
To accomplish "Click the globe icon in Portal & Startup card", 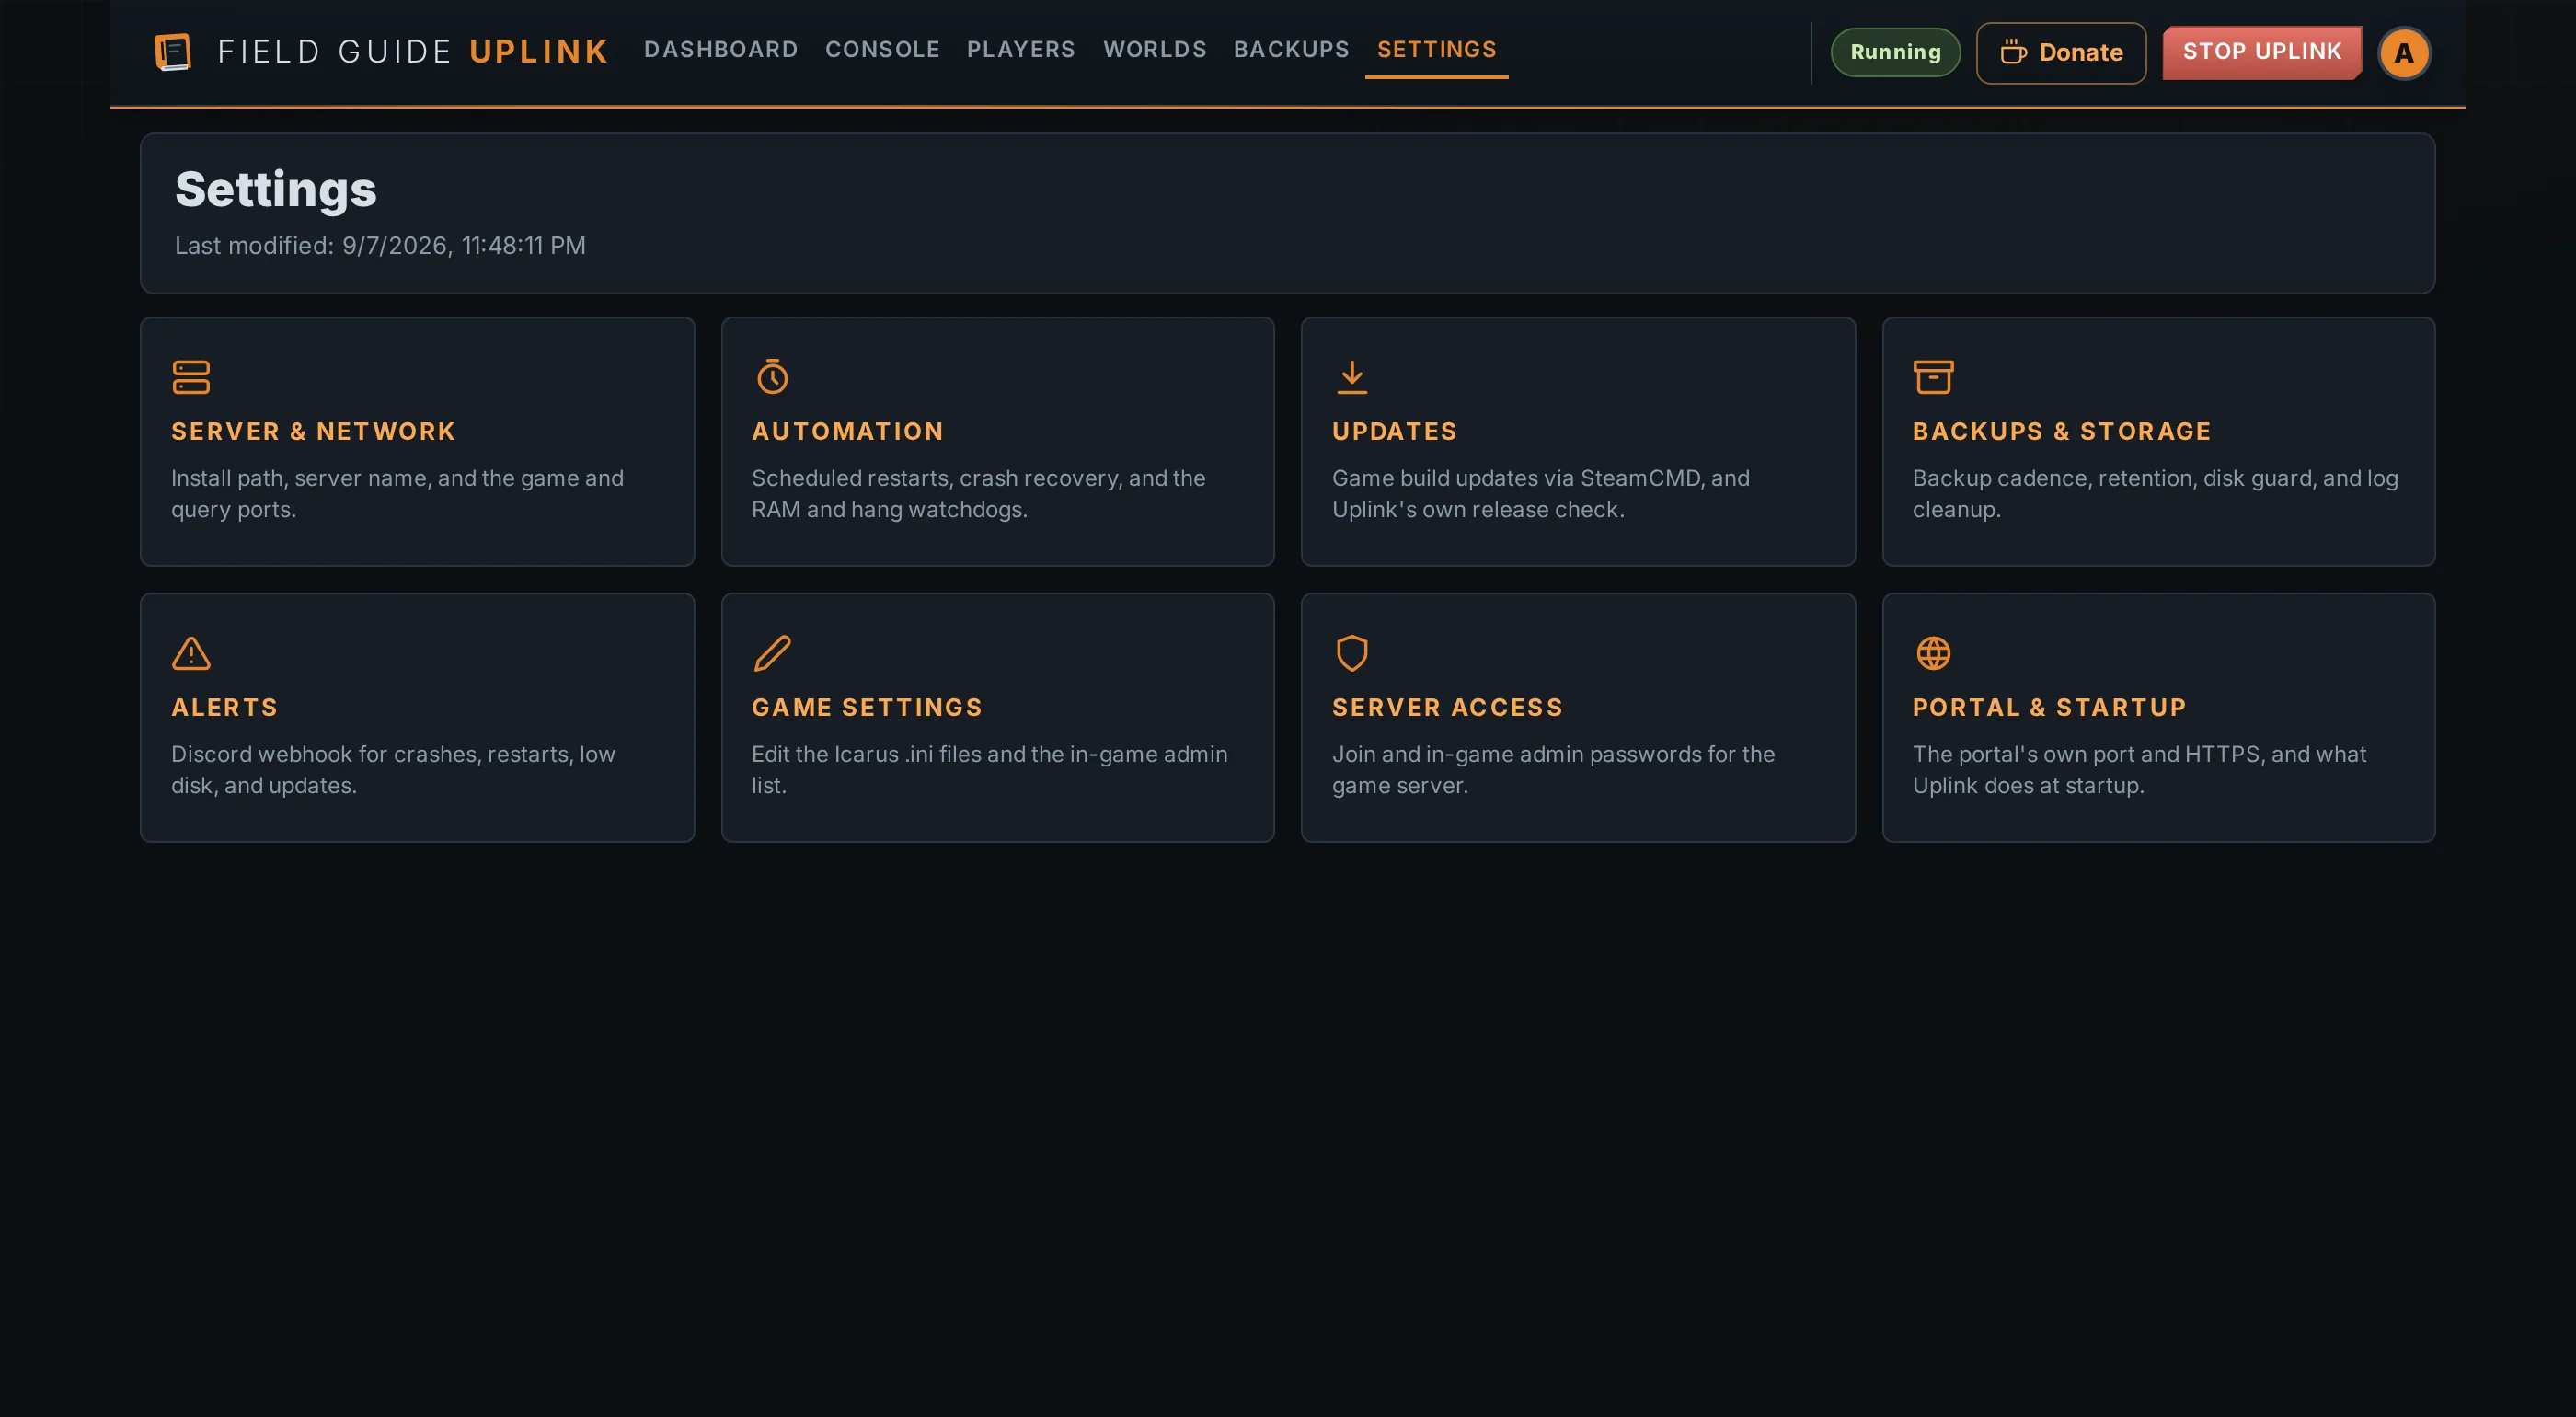I will (x=1933, y=653).
